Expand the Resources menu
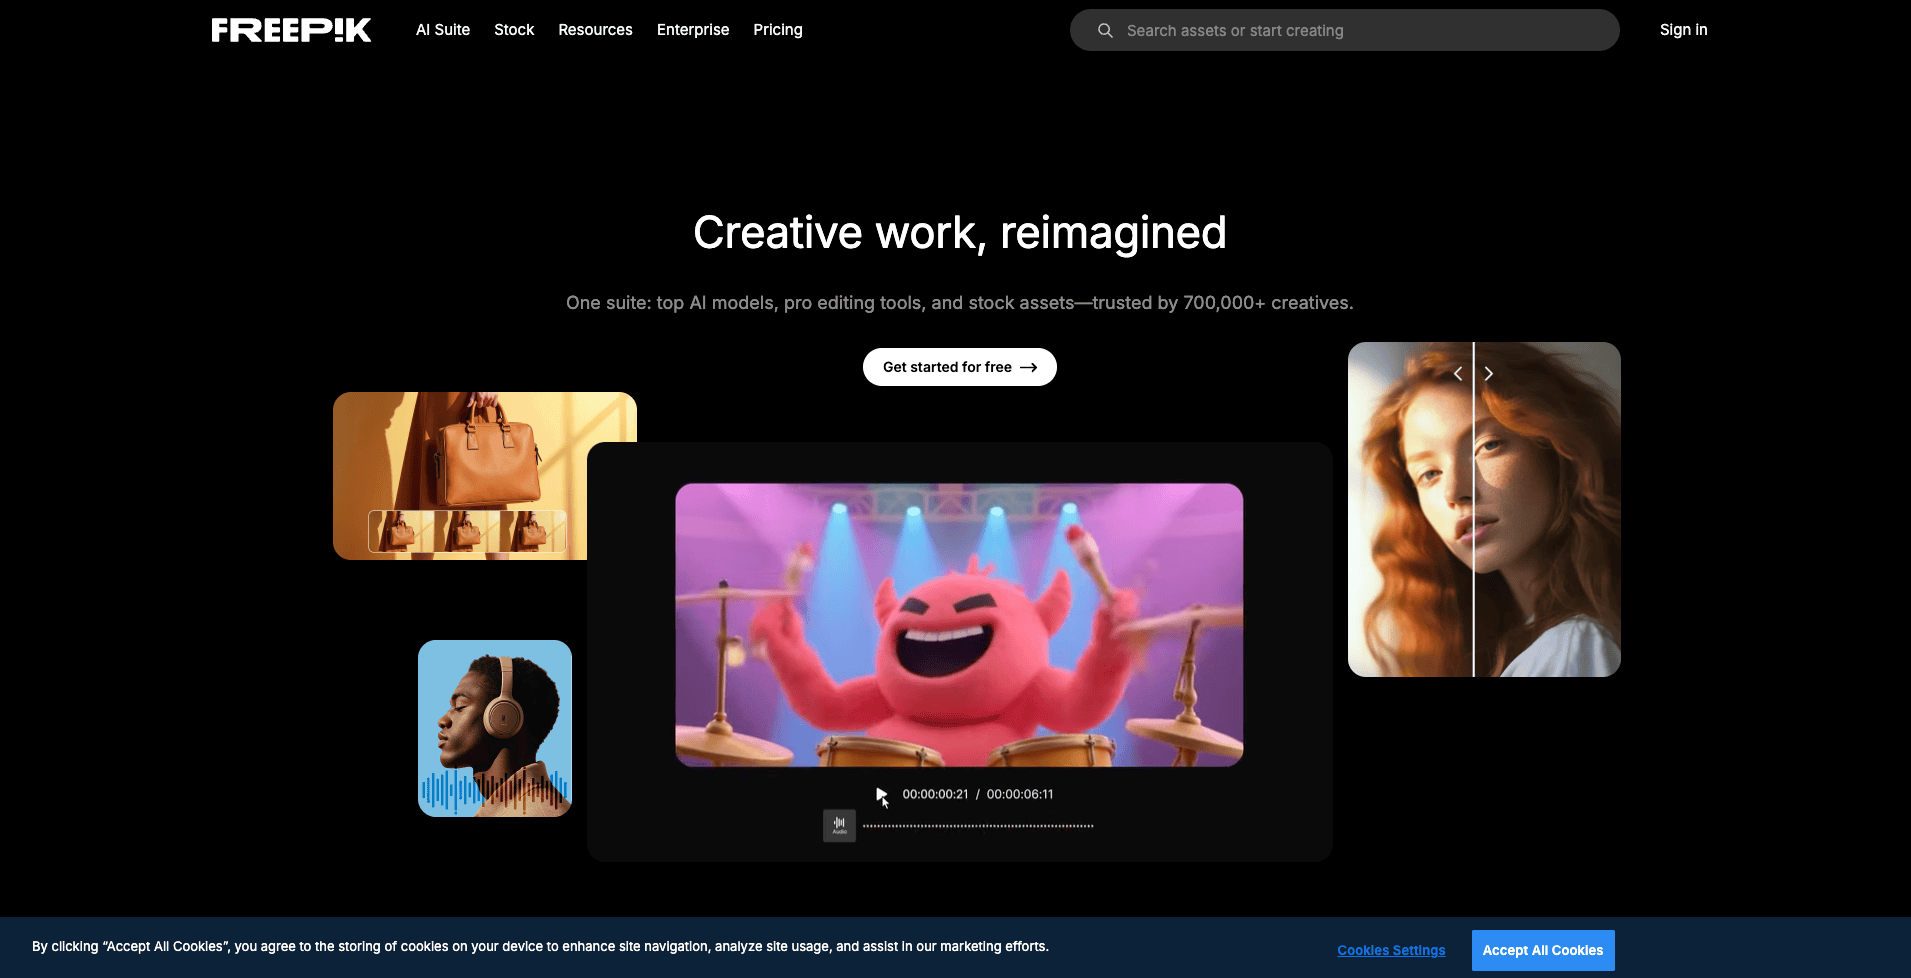 595,30
